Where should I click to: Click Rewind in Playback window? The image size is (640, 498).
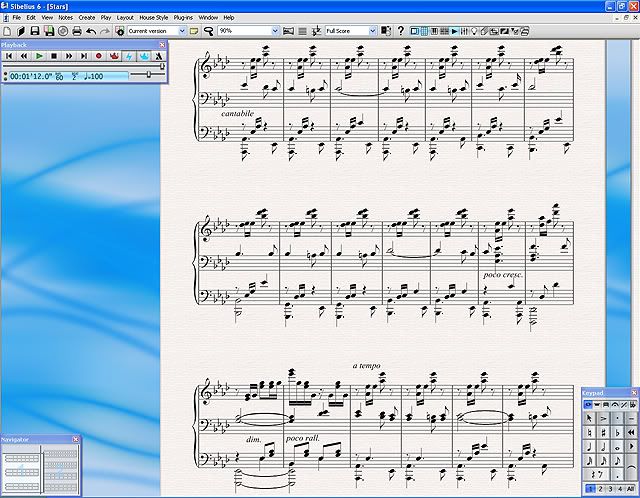click(x=24, y=56)
